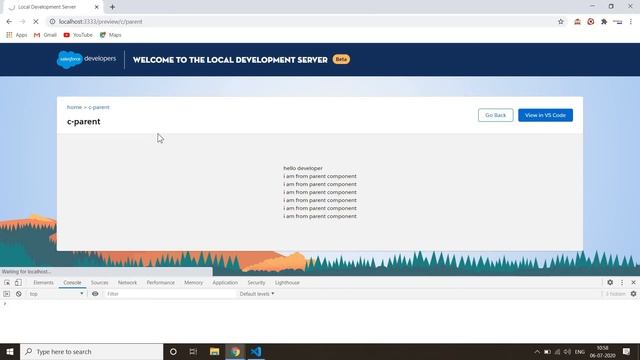640x360 pixels.
Task: Click the Salesforce developers logo
Action: tap(86, 60)
